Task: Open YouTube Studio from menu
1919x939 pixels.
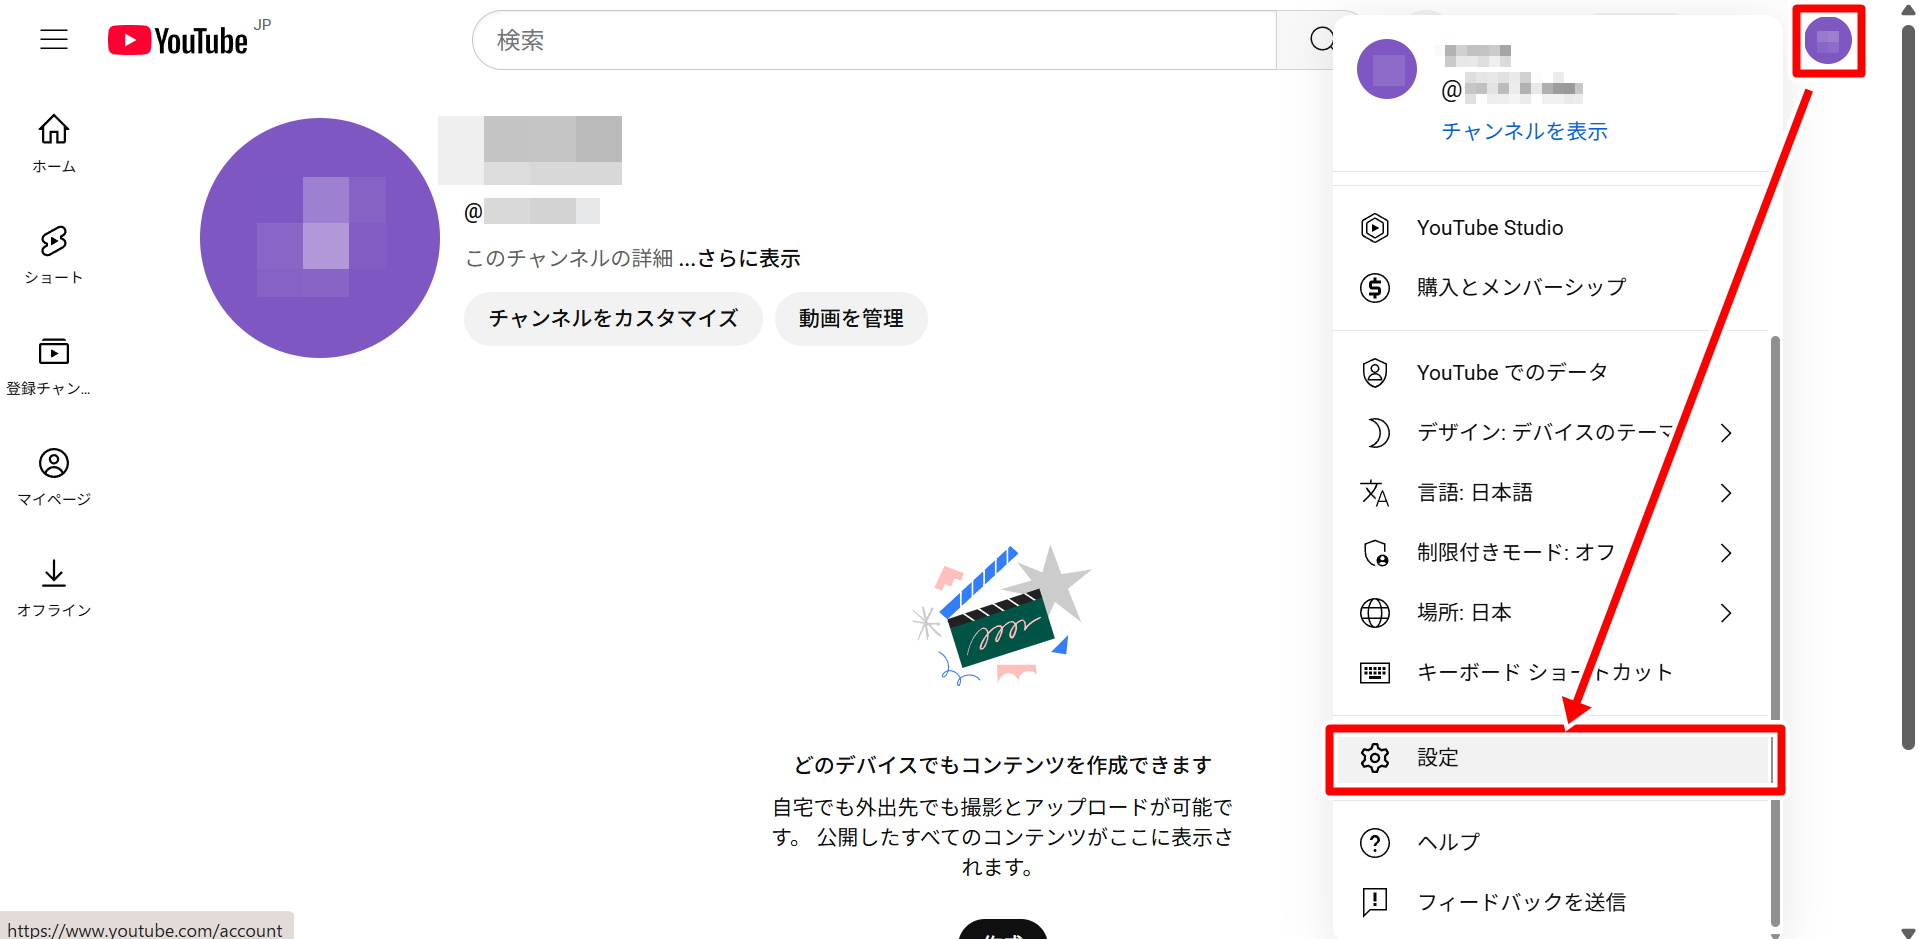Action: [1489, 228]
